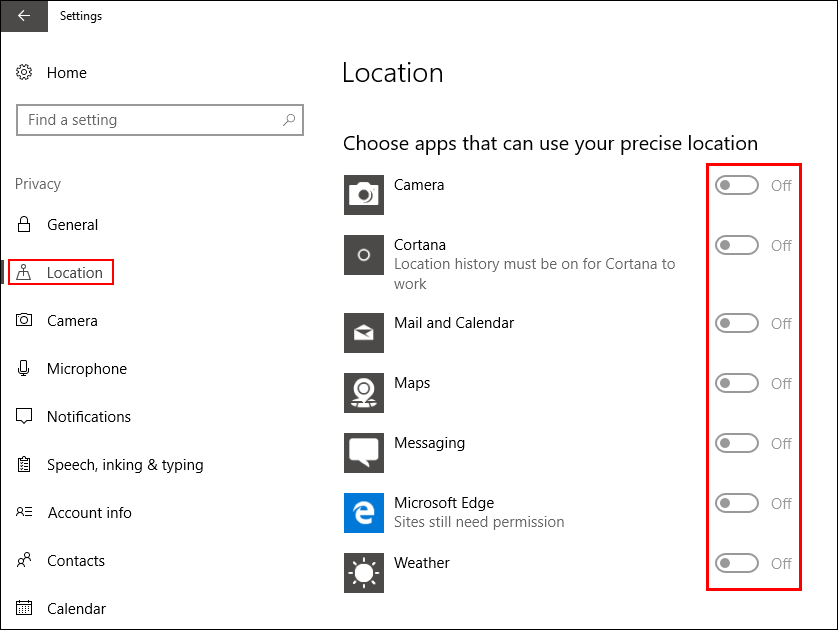Open Notifications privacy settings

click(89, 417)
